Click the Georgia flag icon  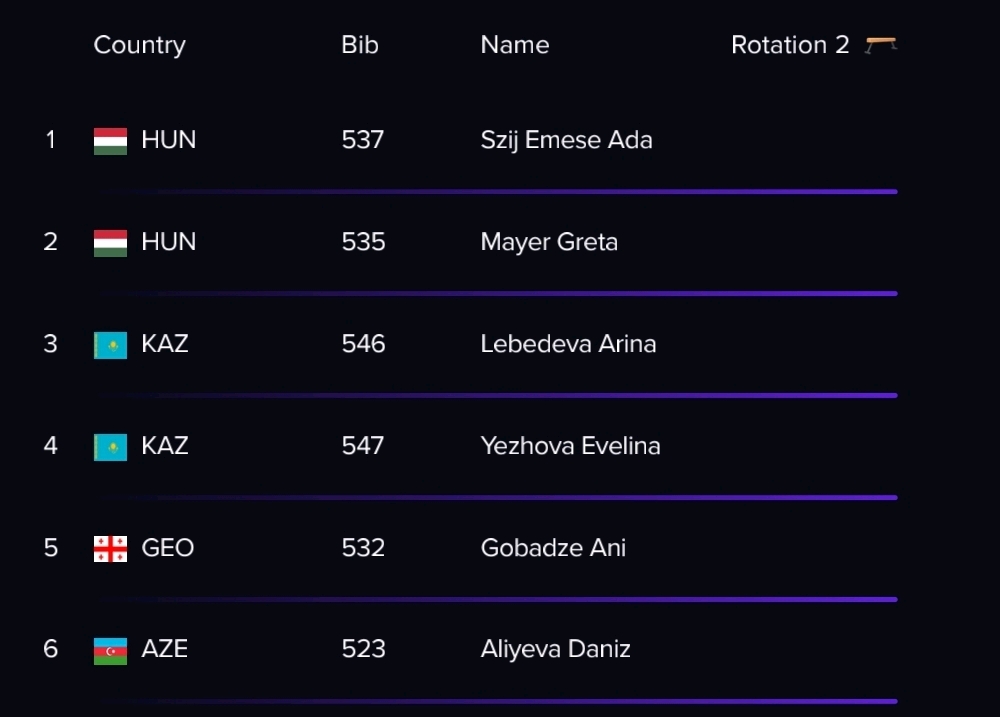click(110, 549)
